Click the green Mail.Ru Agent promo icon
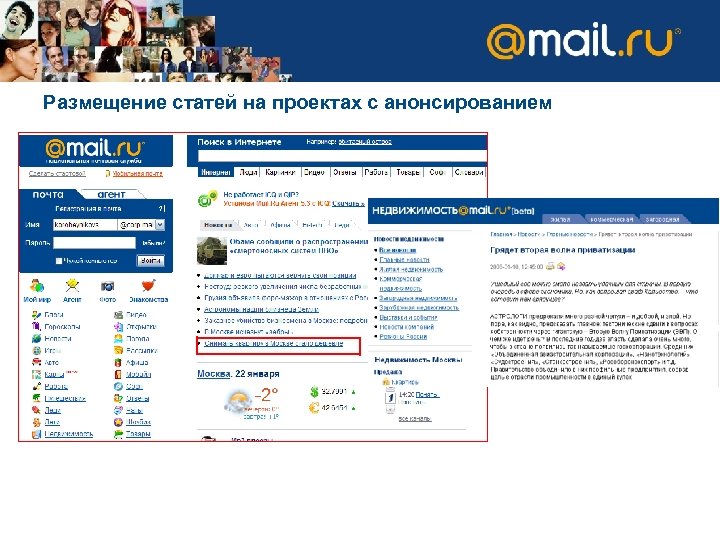The height and width of the screenshot is (540, 720). [x=207, y=199]
